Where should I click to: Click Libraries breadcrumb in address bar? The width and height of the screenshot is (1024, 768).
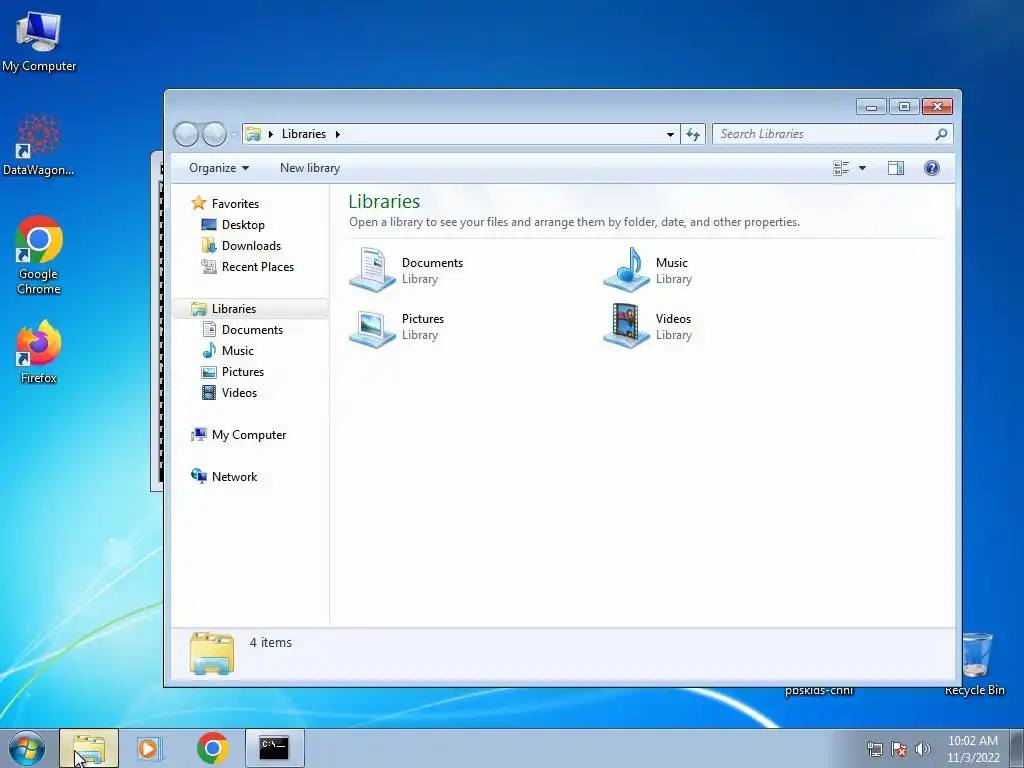(x=304, y=134)
